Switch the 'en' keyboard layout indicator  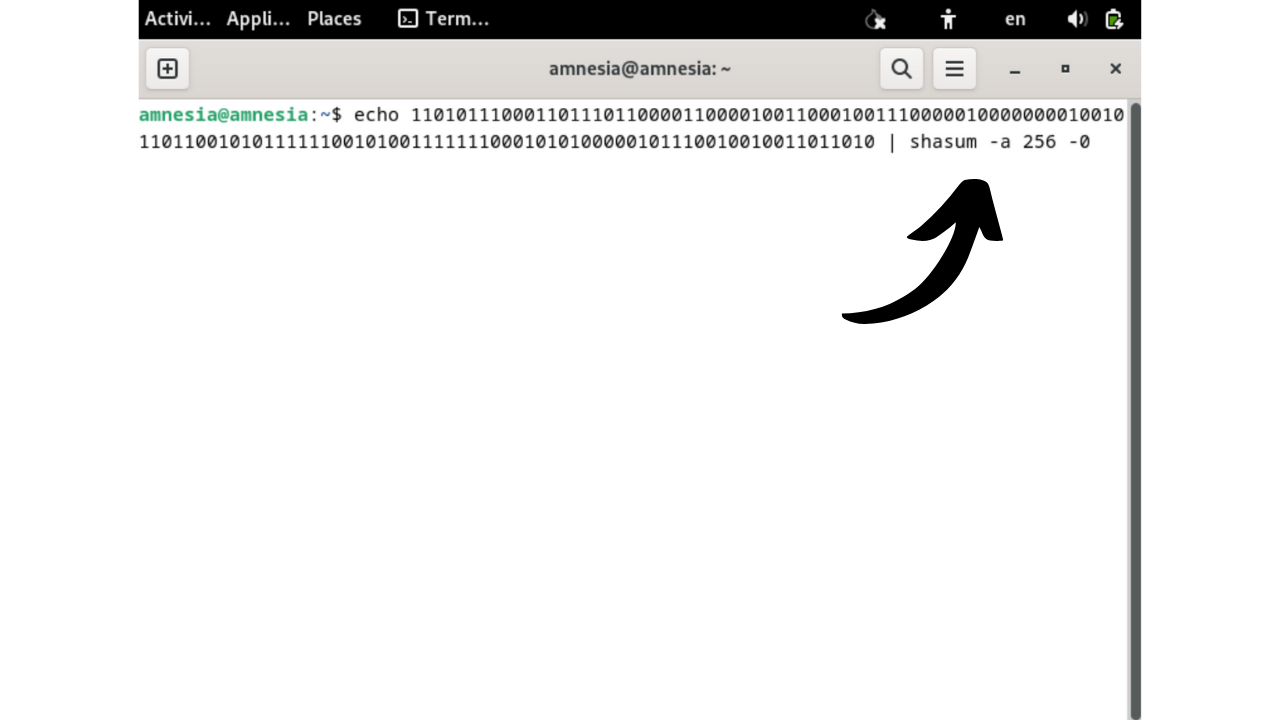click(x=1015, y=19)
